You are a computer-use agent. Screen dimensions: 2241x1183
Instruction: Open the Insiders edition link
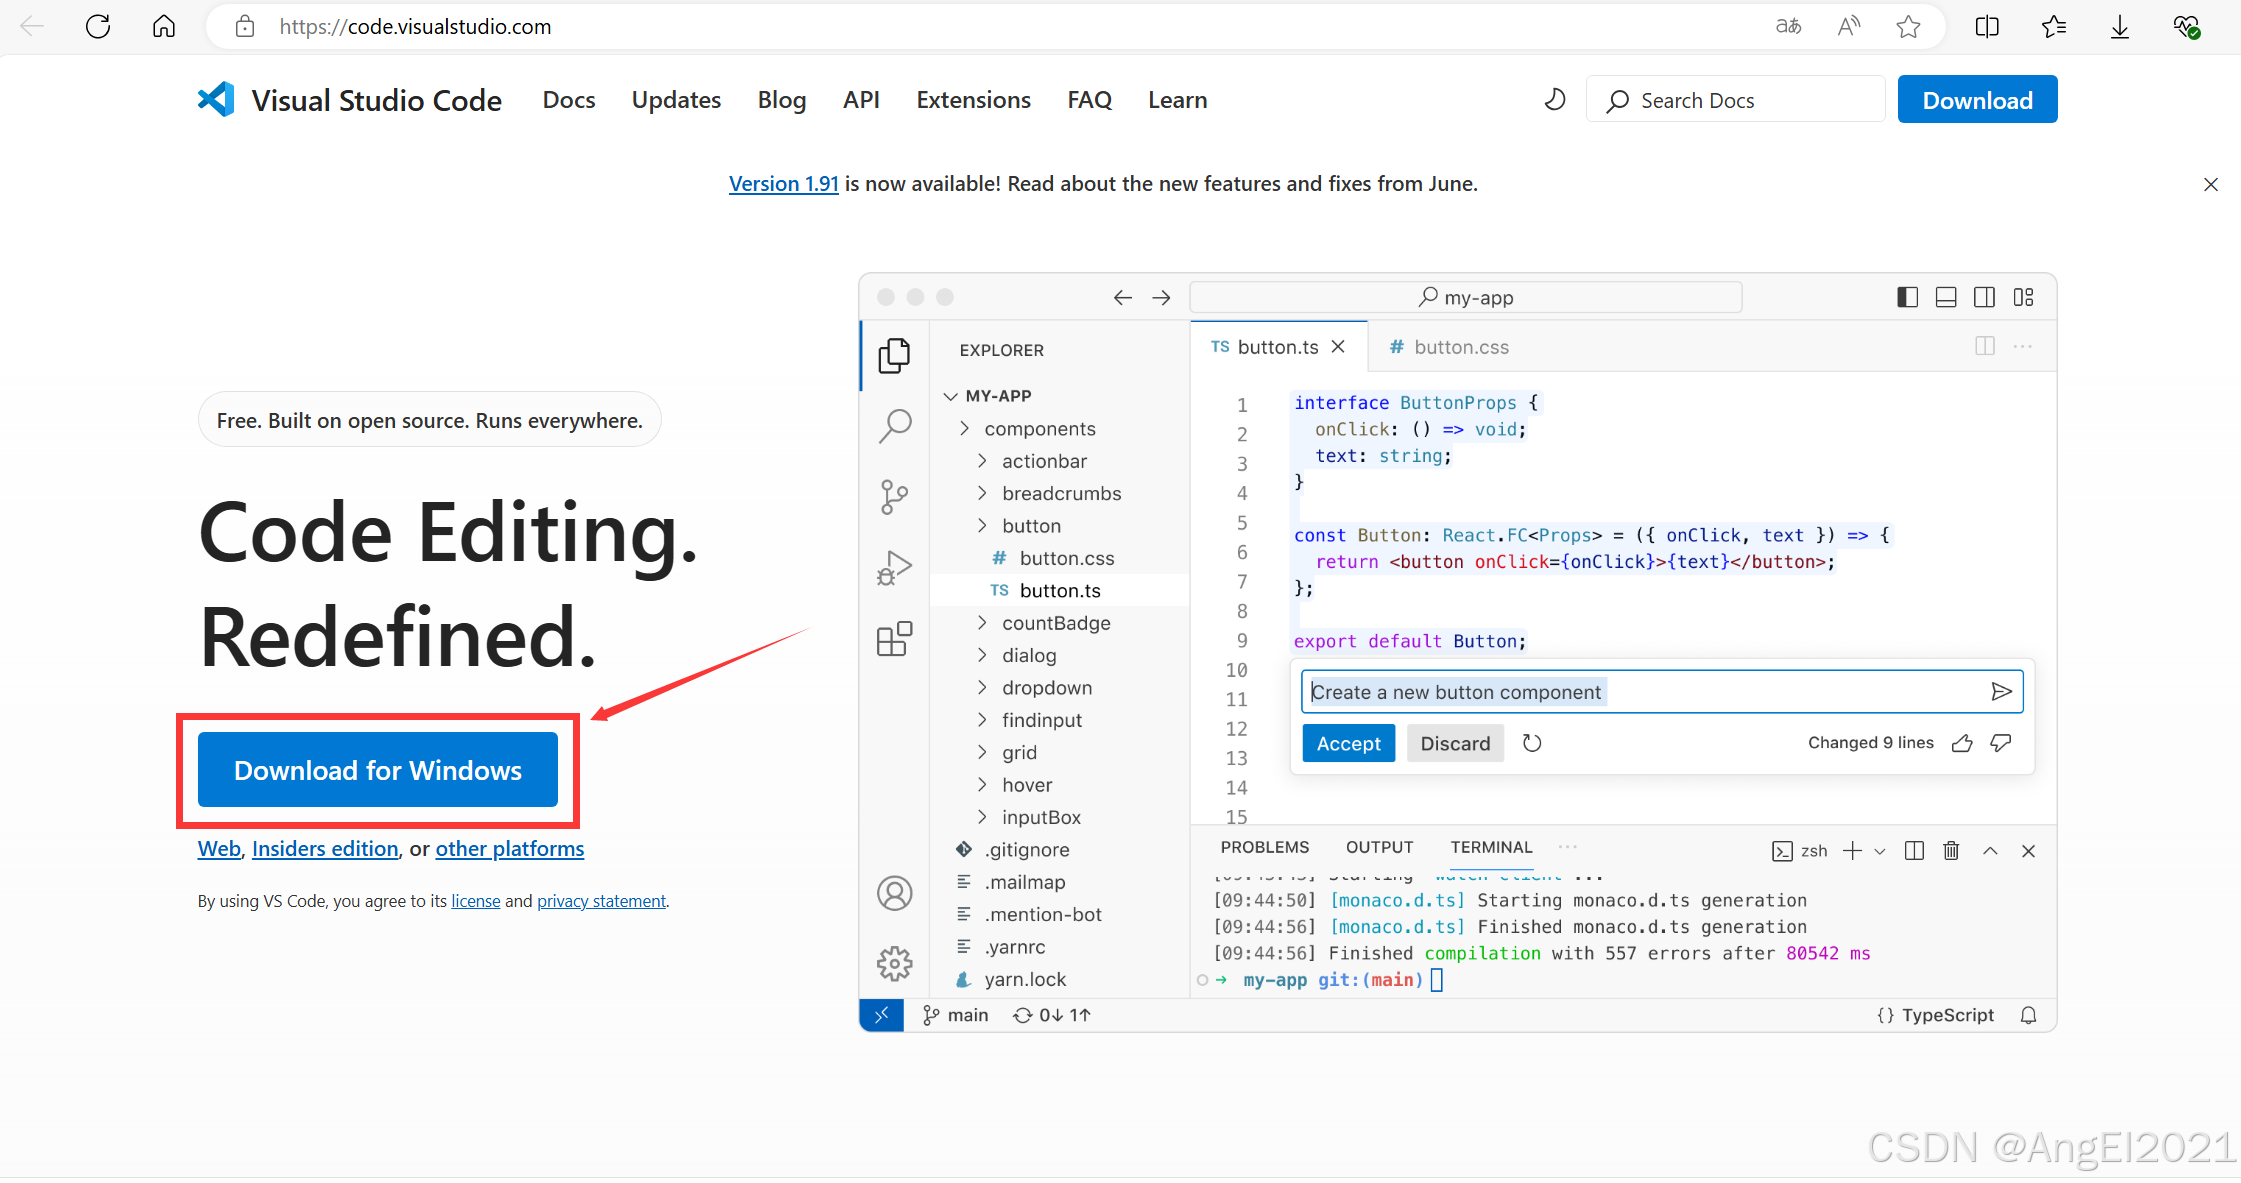325,849
